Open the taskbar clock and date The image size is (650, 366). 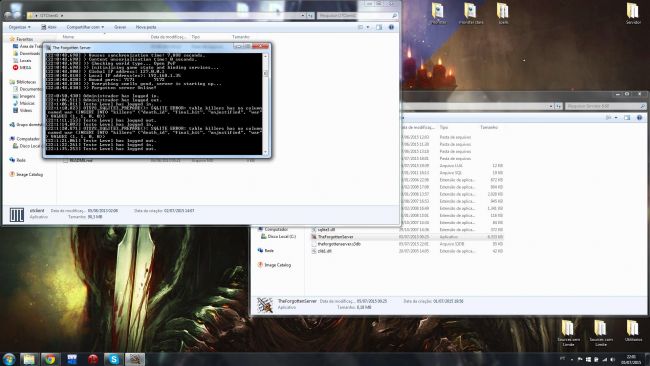(632, 359)
